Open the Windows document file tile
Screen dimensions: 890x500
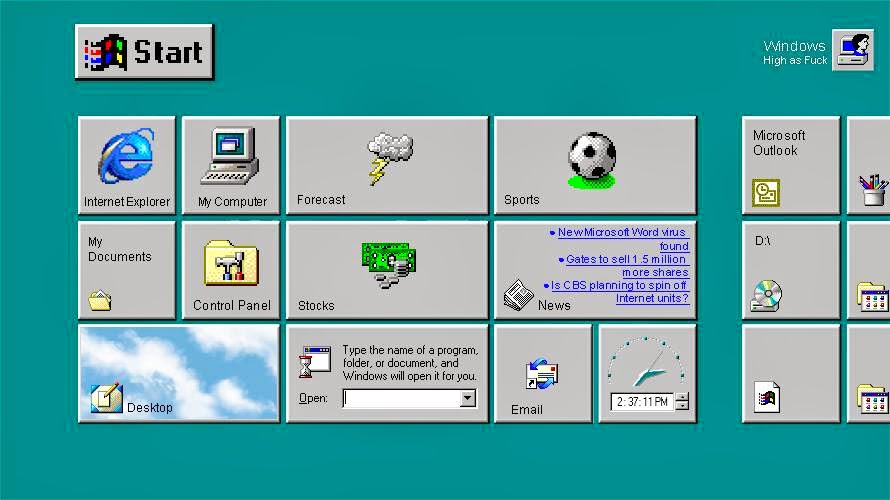[x=791, y=374]
